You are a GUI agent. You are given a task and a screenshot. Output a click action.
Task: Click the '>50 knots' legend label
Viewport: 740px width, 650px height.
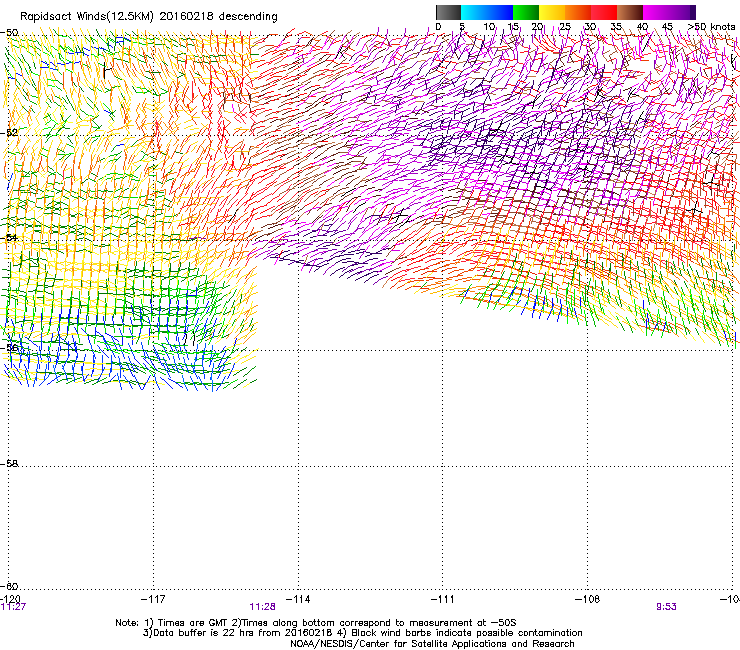pos(711,27)
